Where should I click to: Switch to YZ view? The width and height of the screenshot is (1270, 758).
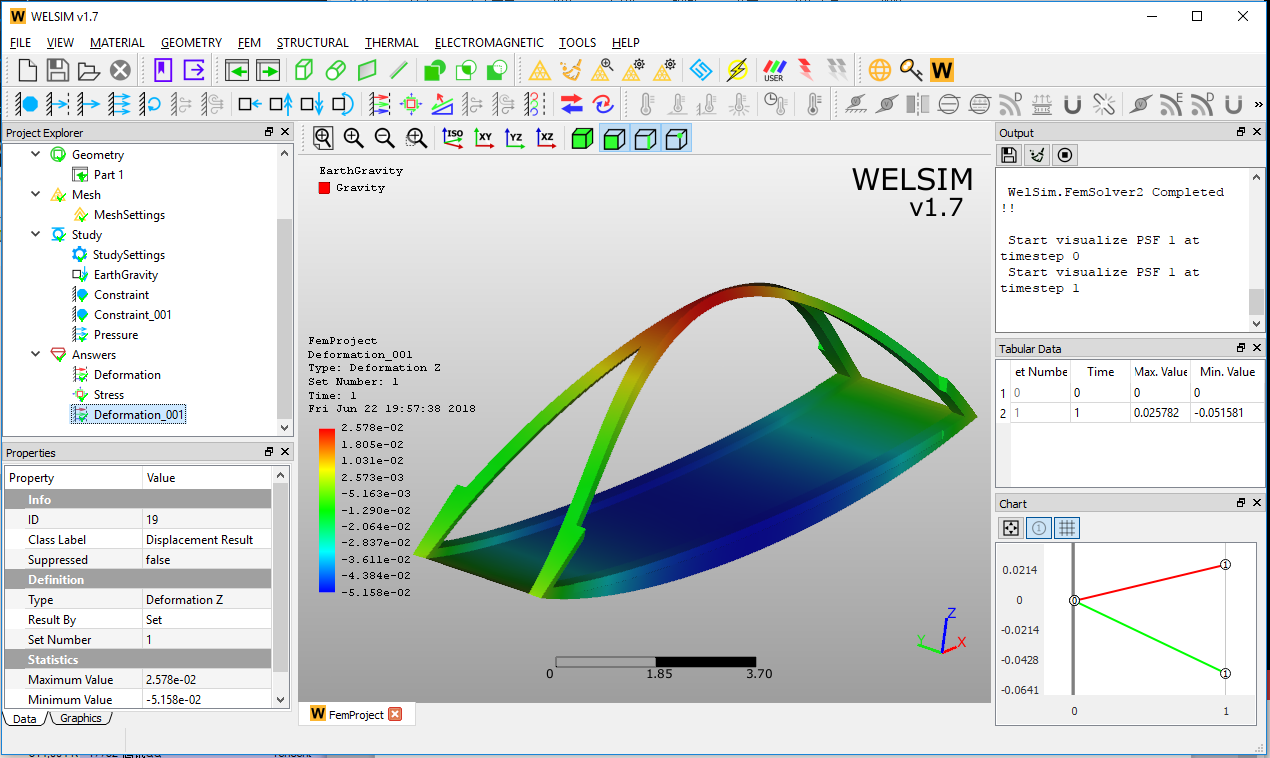pos(515,138)
